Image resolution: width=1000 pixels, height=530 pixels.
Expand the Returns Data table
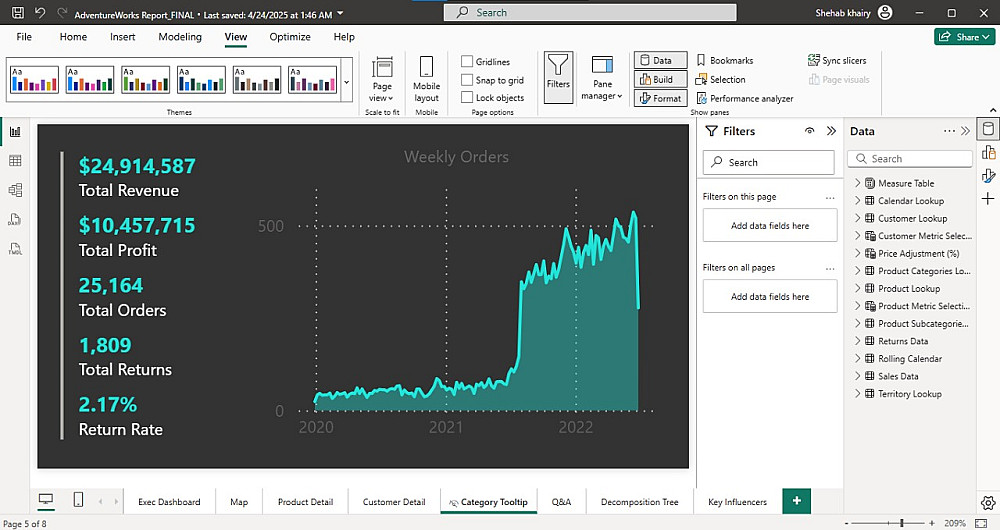[857, 341]
